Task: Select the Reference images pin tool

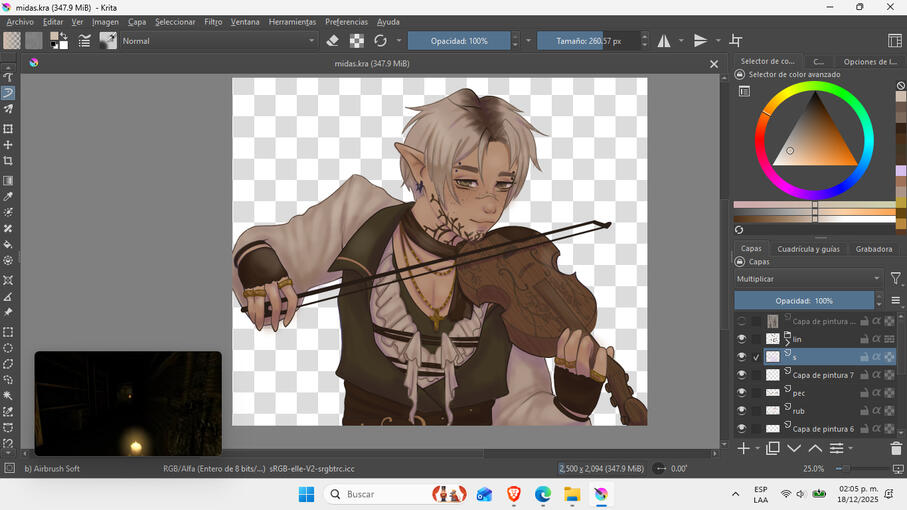Action: tap(8, 312)
